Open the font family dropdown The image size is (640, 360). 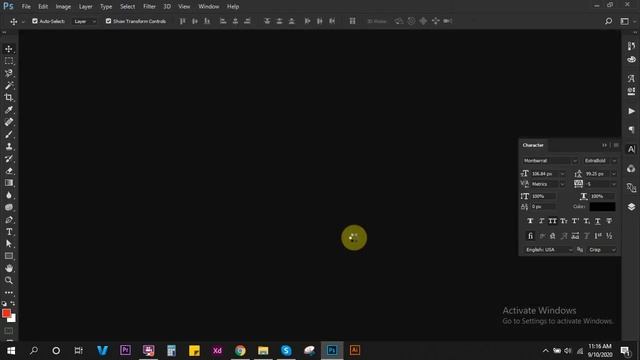(x=575, y=161)
